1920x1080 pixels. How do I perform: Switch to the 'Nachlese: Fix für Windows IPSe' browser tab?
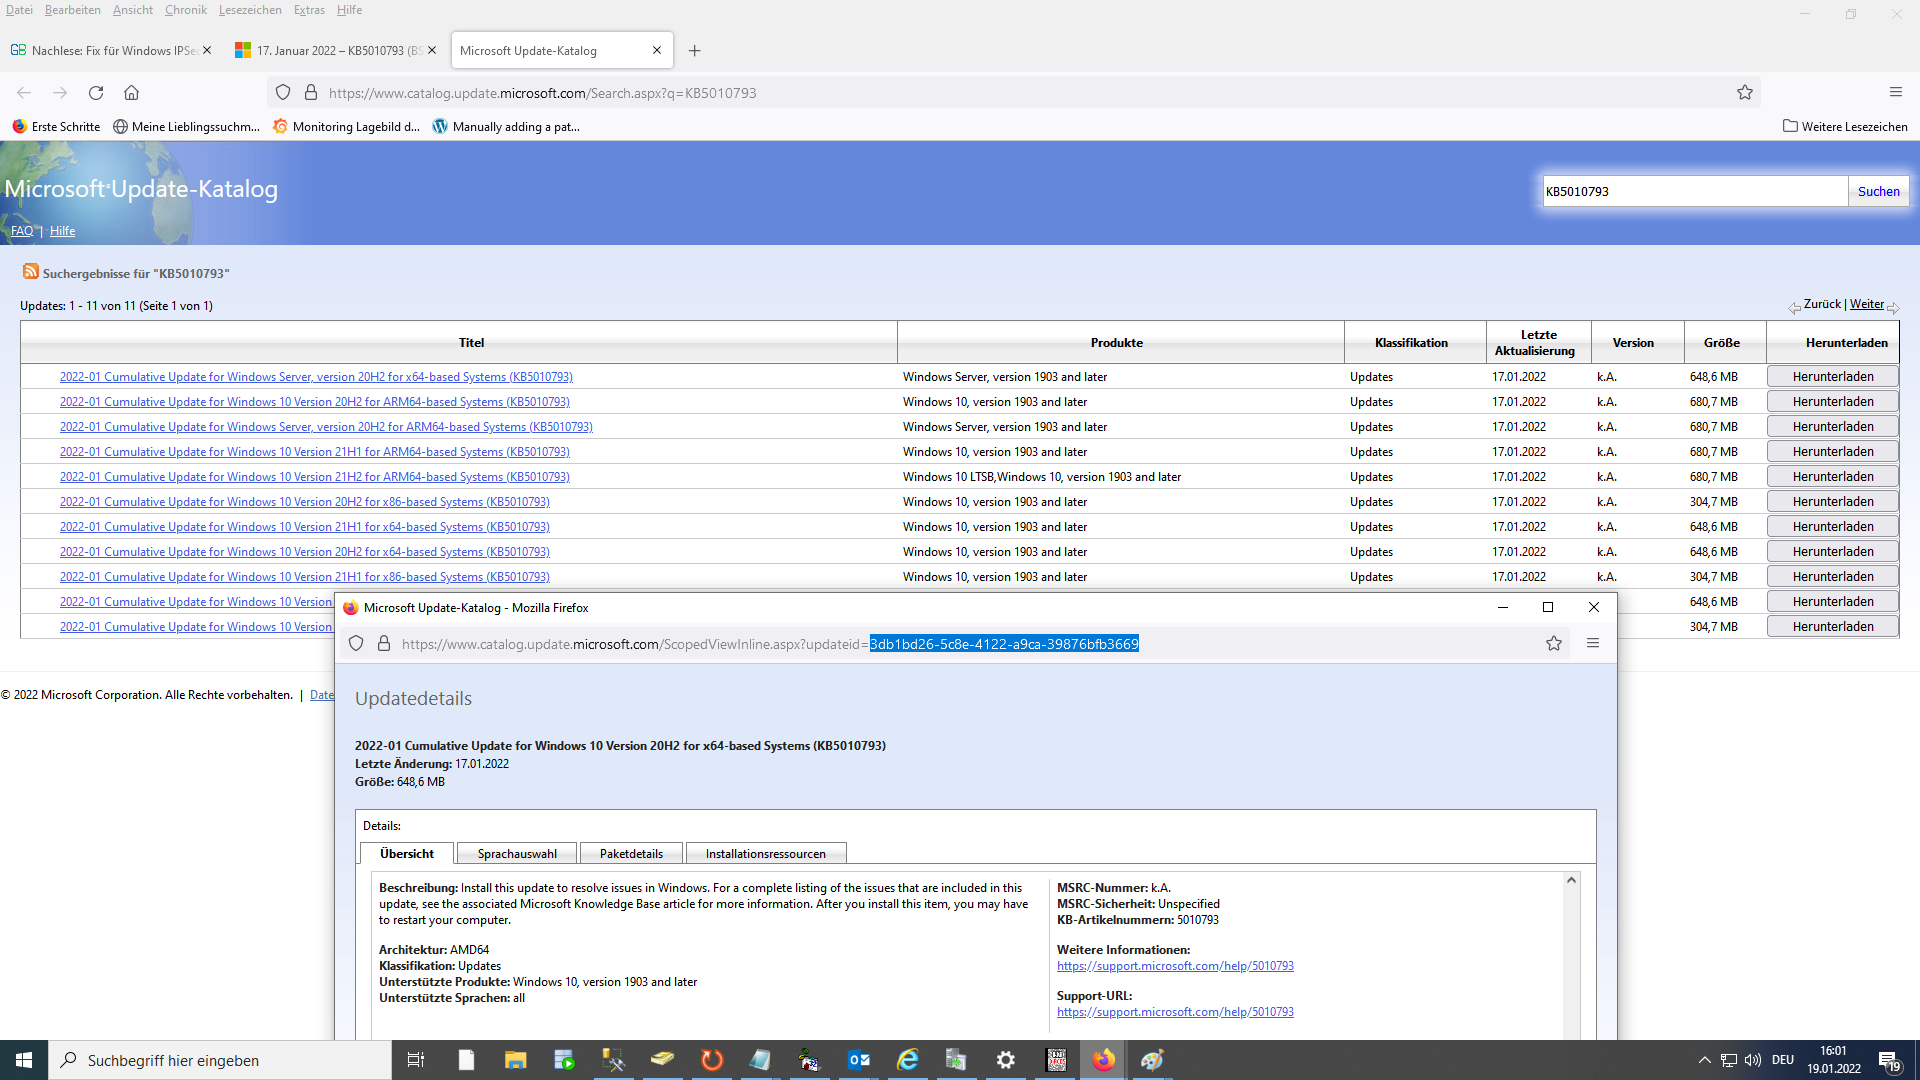point(110,51)
